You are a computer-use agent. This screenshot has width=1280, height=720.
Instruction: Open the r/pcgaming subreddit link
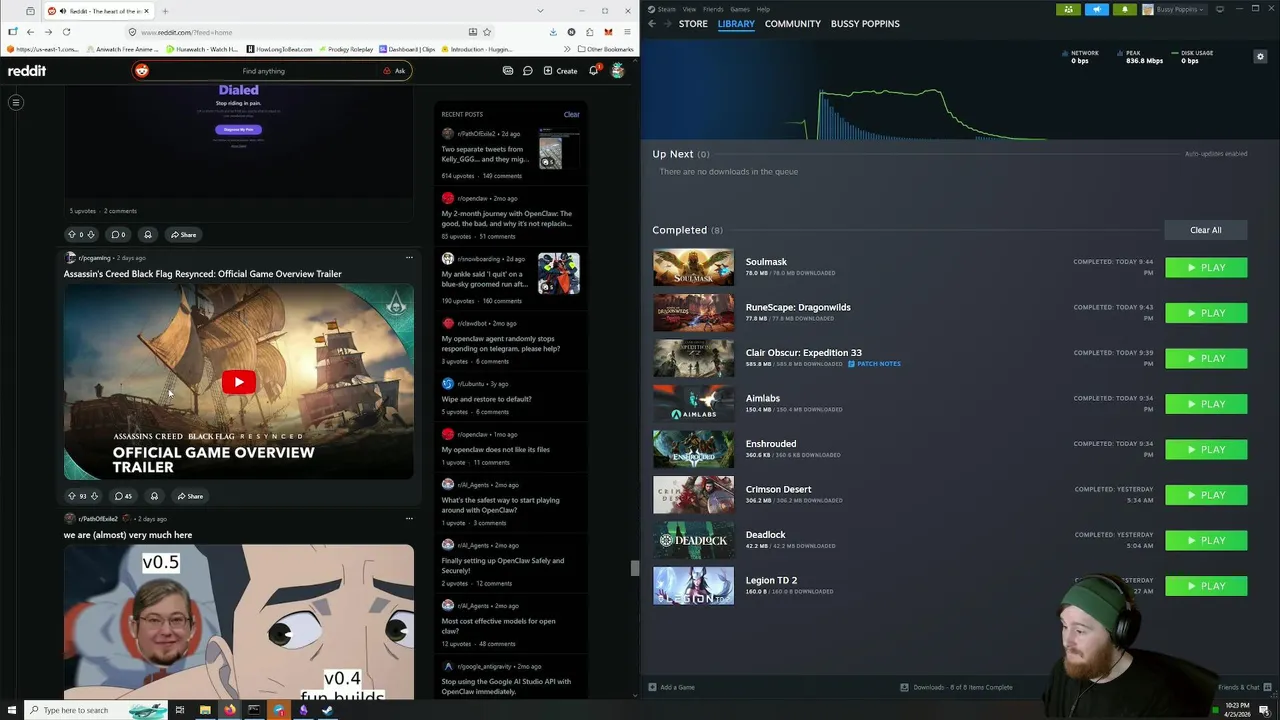pyautogui.click(x=94, y=258)
